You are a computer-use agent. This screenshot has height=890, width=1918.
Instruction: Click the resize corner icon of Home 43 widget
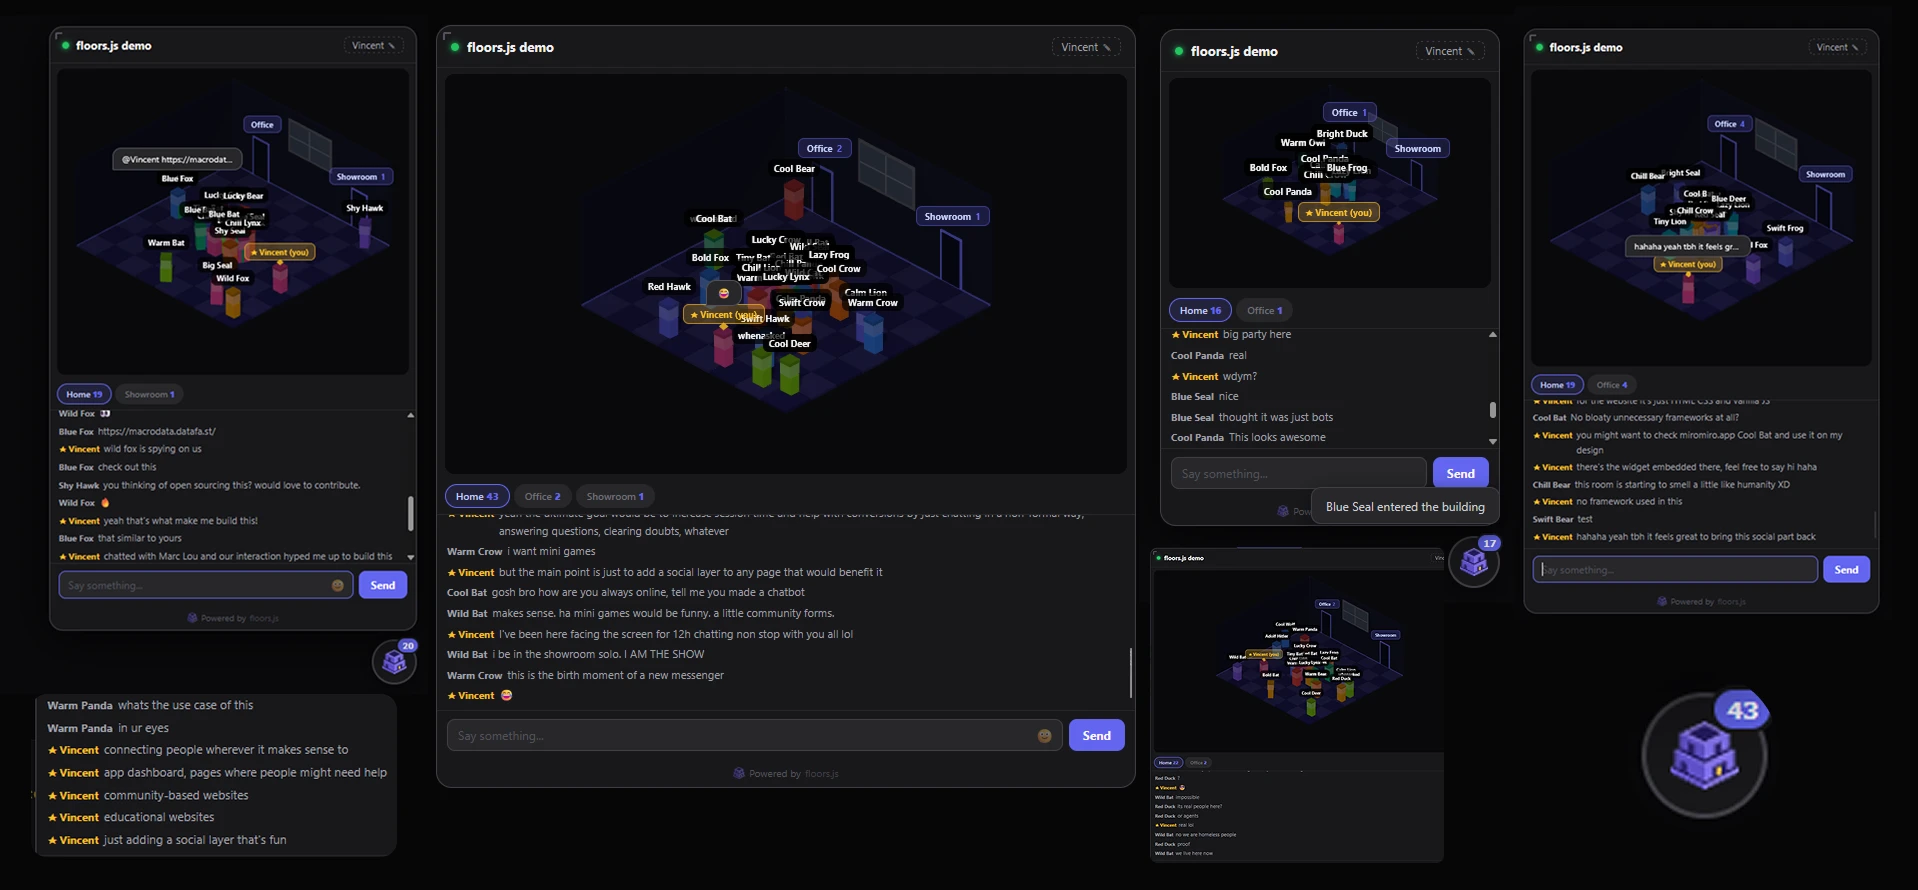tap(446, 35)
